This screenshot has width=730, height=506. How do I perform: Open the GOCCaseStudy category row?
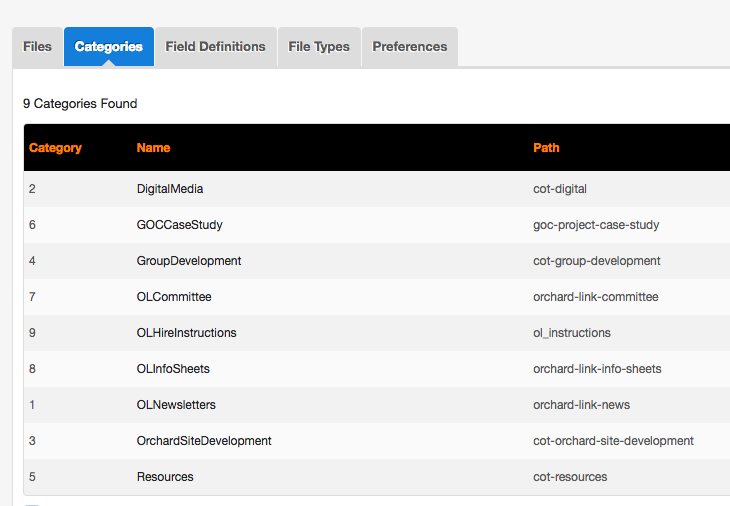pyautogui.click(x=179, y=225)
